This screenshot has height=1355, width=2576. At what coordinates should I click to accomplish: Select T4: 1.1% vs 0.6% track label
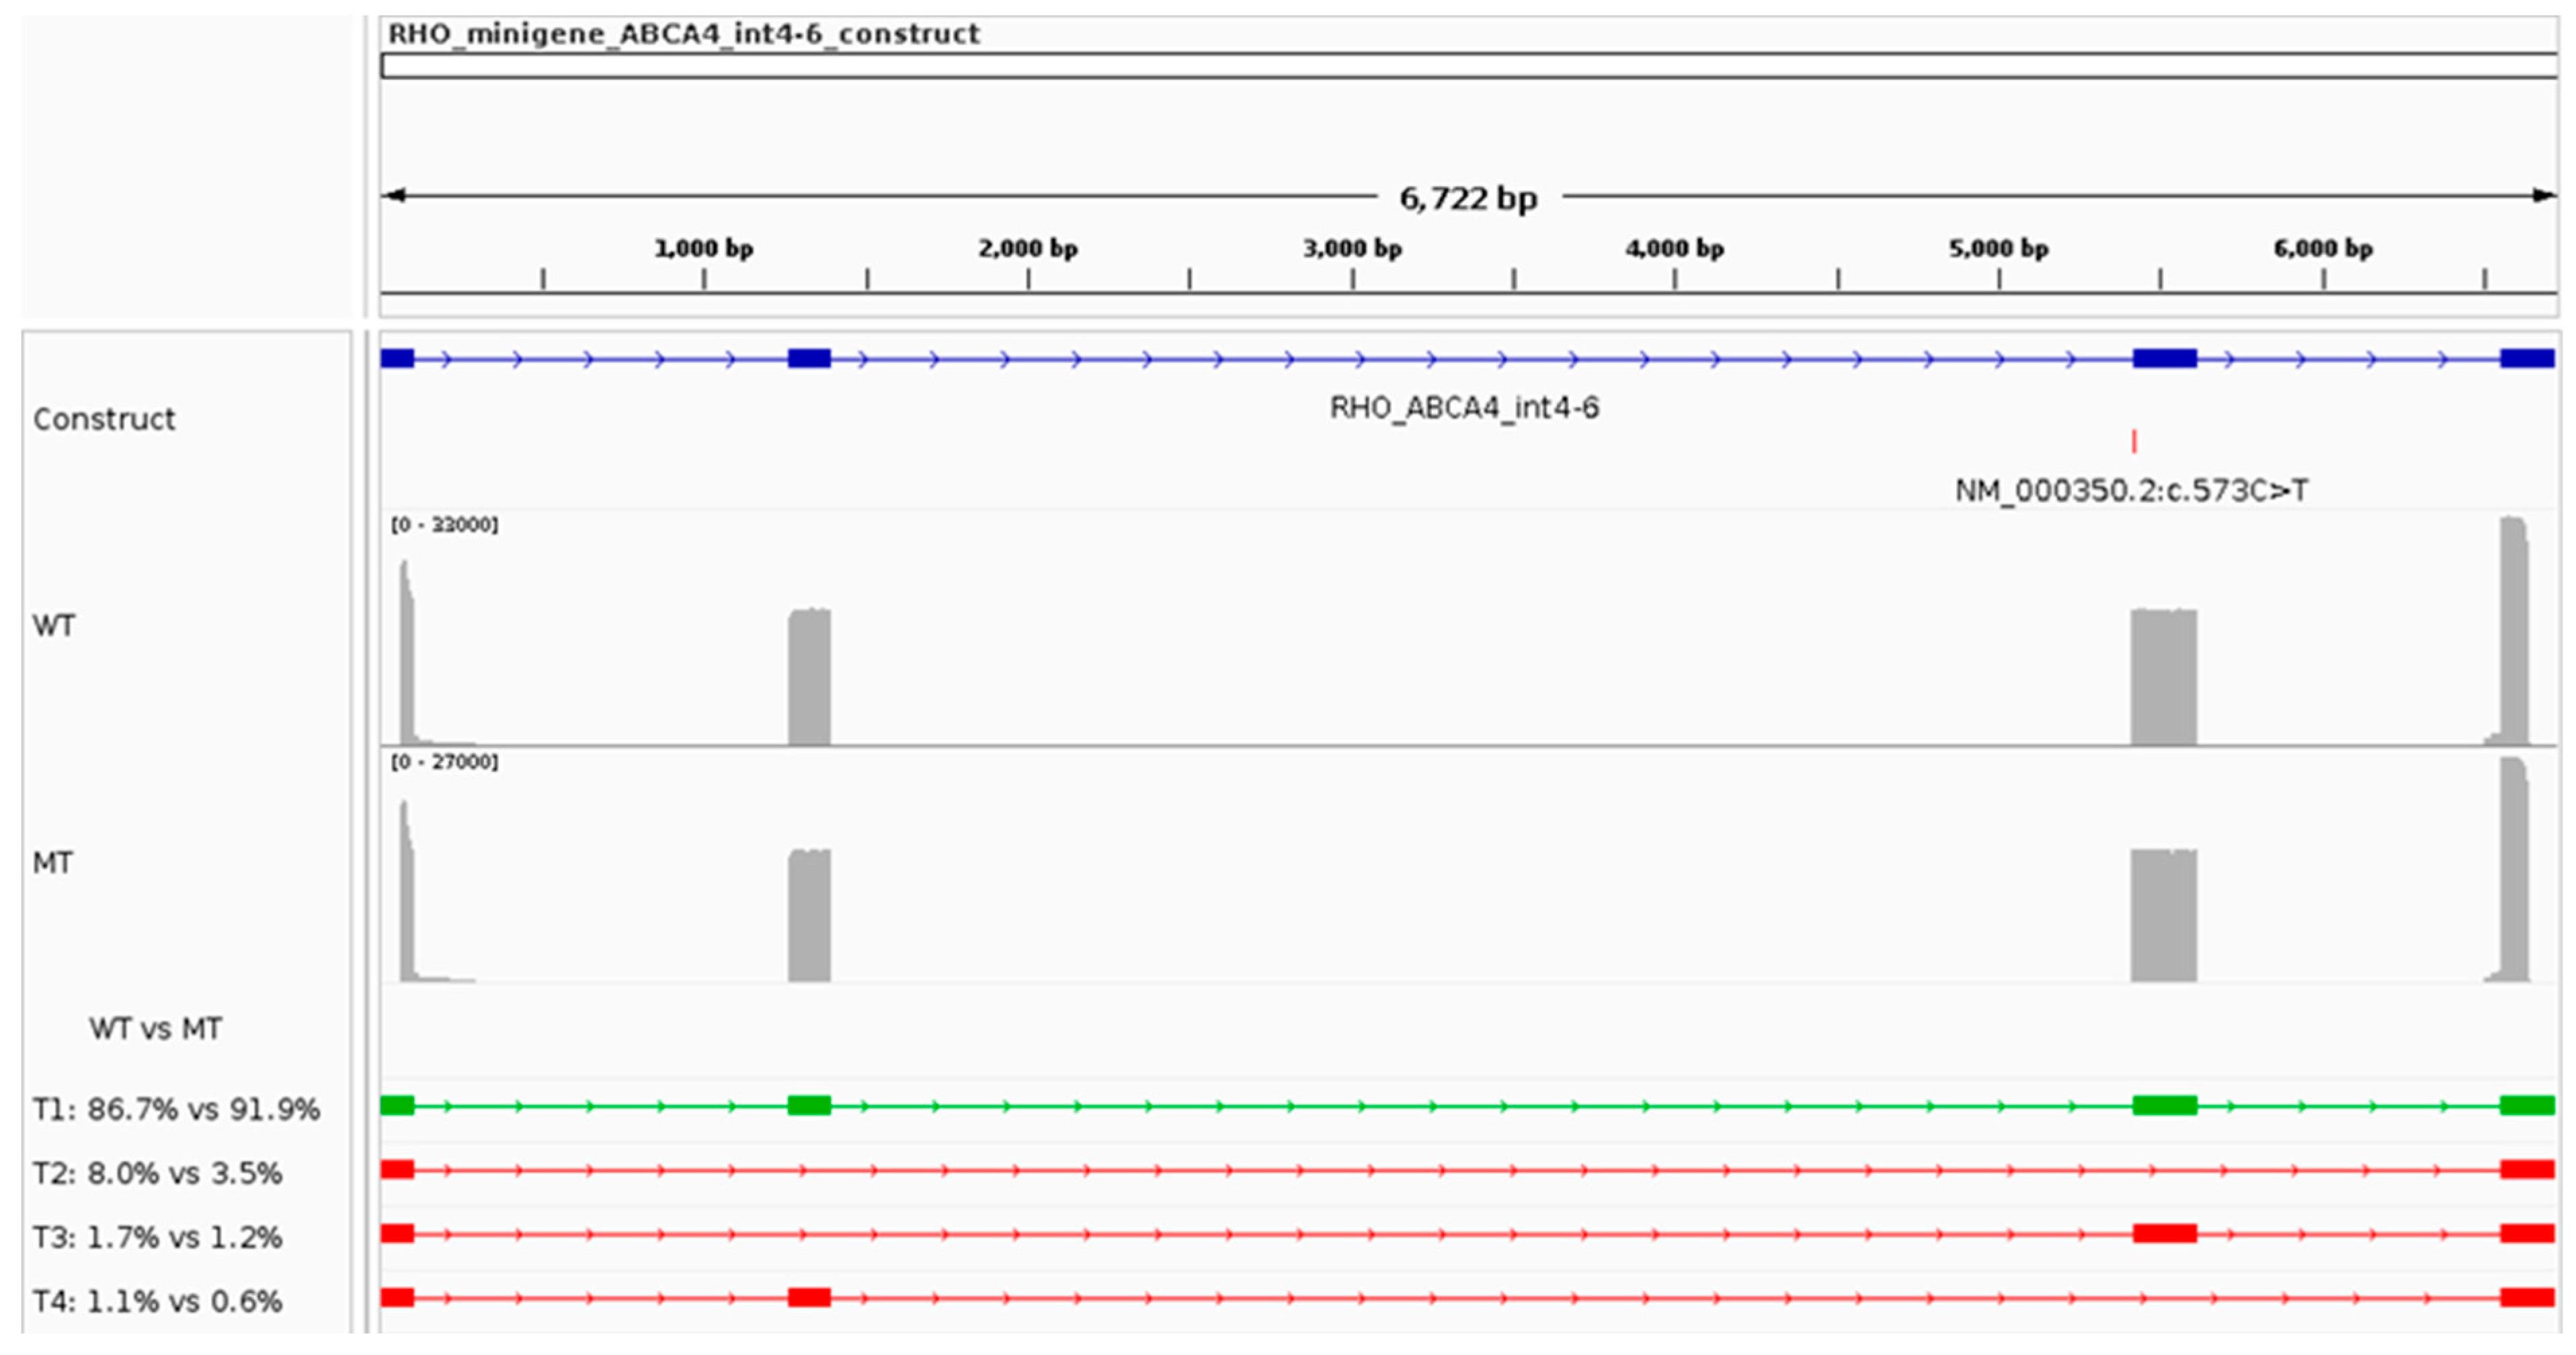click(157, 1301)
